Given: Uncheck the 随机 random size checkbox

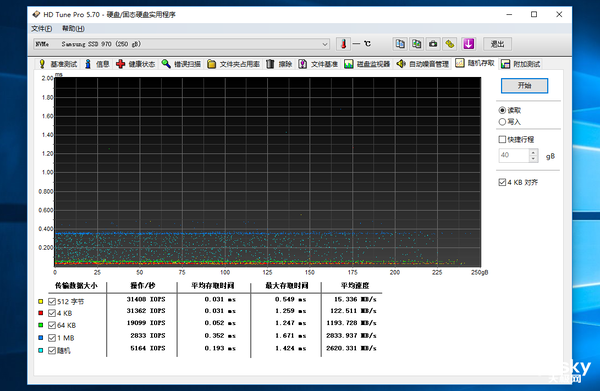Looking at the screenshot, I should pyautogui.click(x=52, y=350).
